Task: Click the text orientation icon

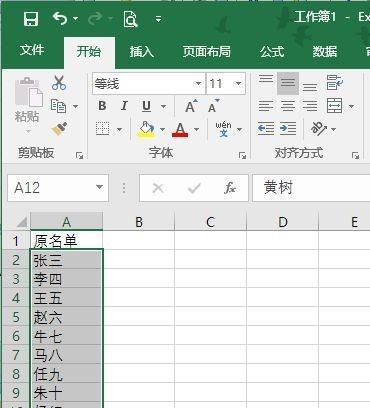Action: (318, 129)
